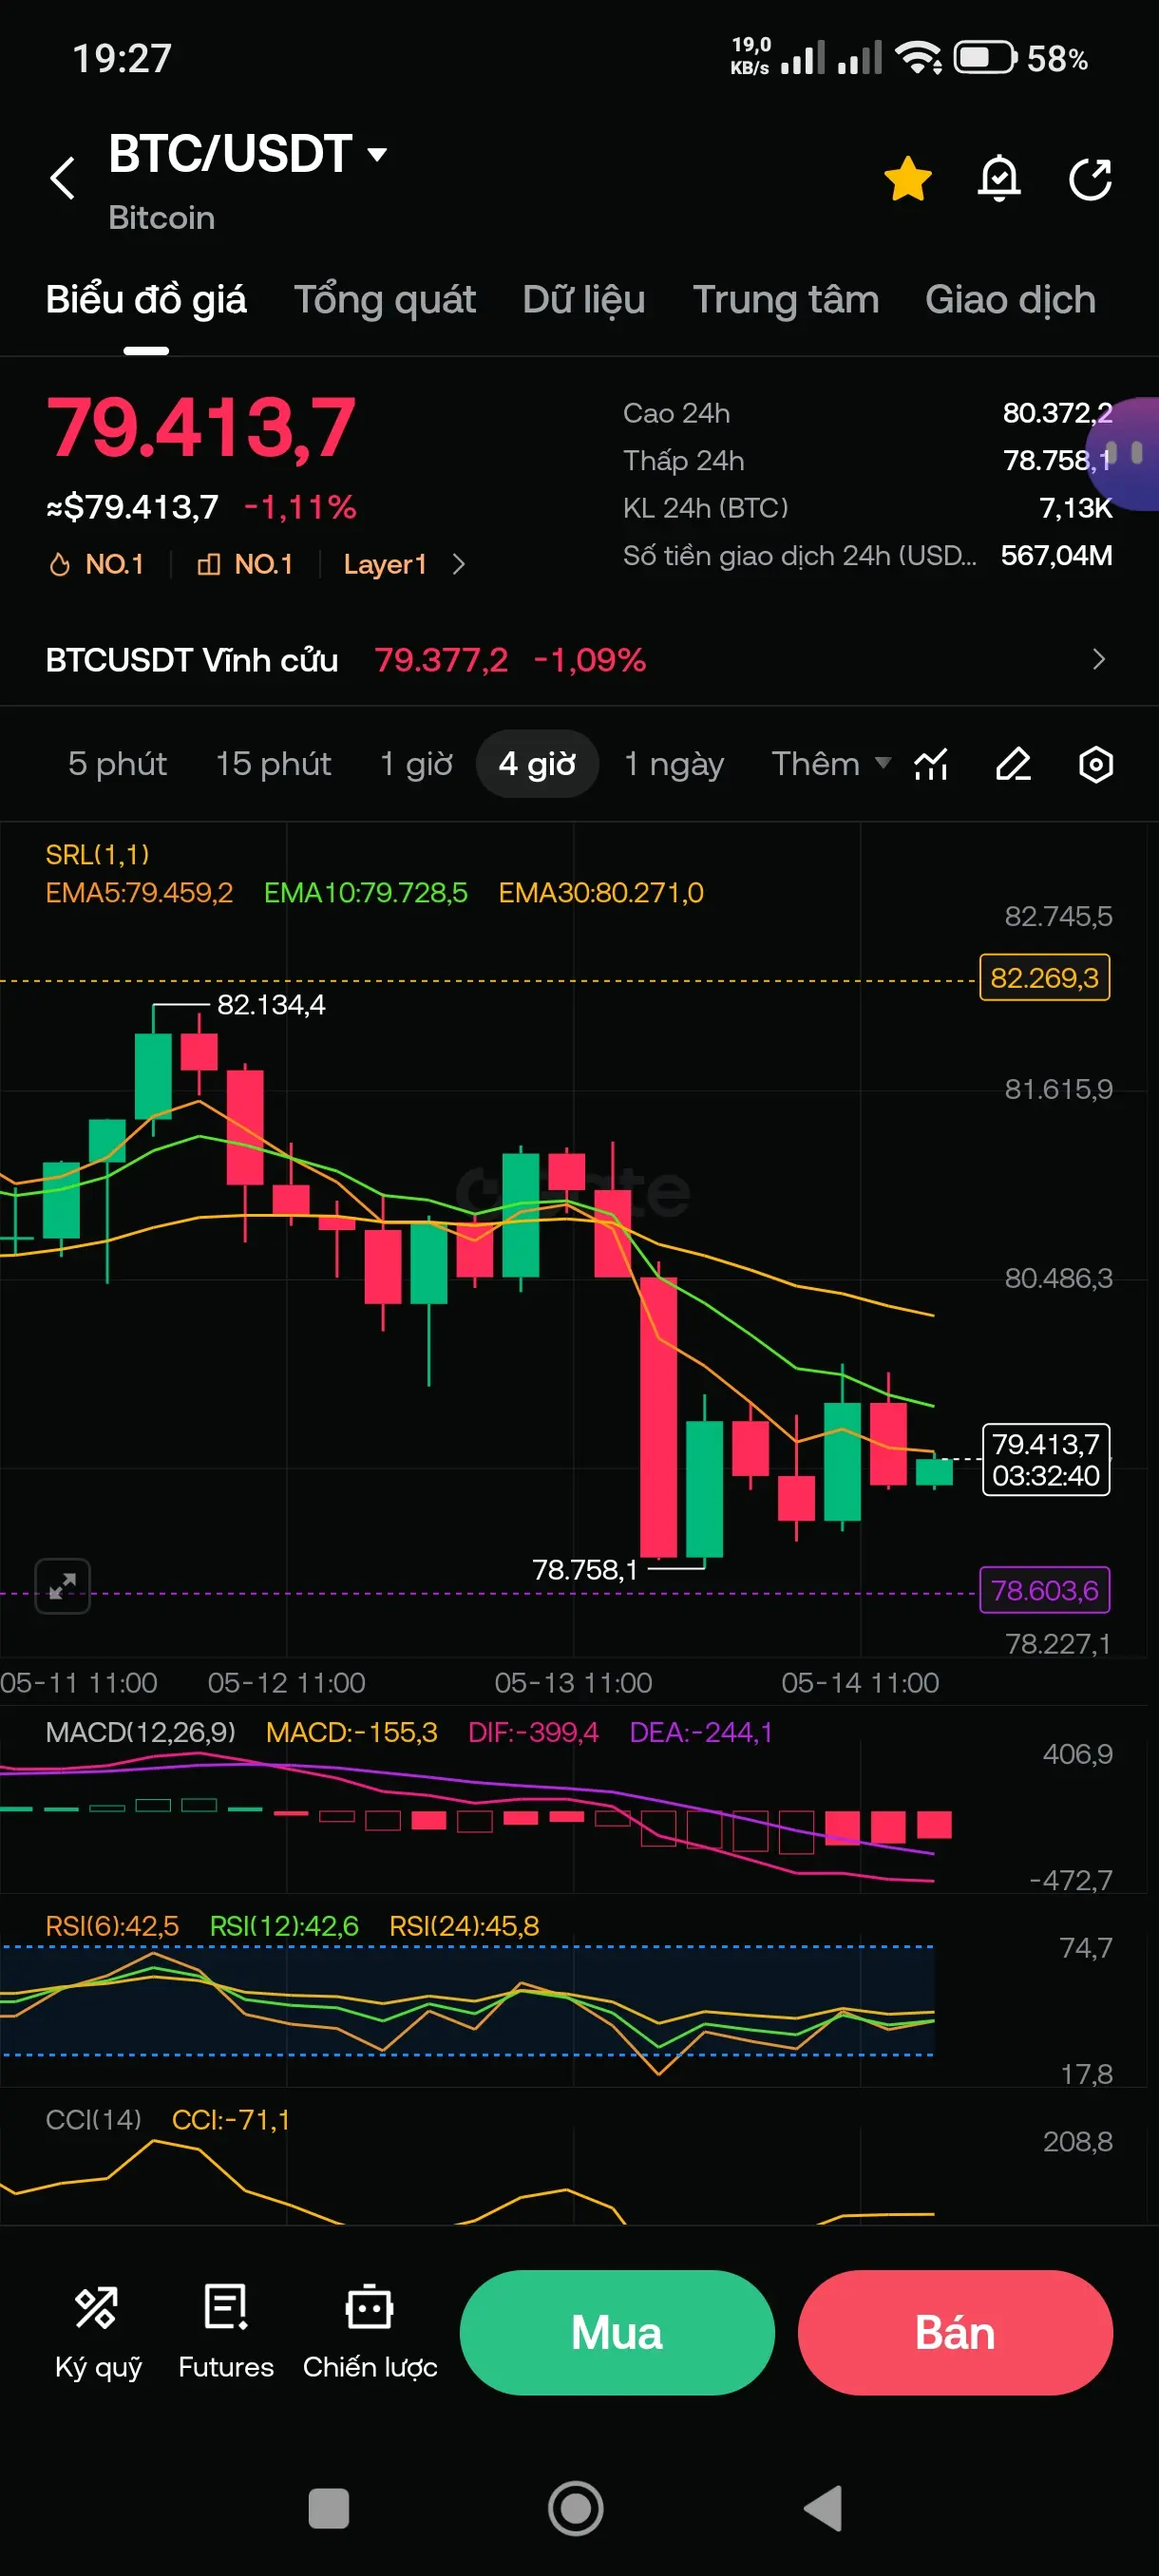Screen dimensions: 1159x2576
Task: Select the 4 giờ timeframe
Action: point(537,764)
